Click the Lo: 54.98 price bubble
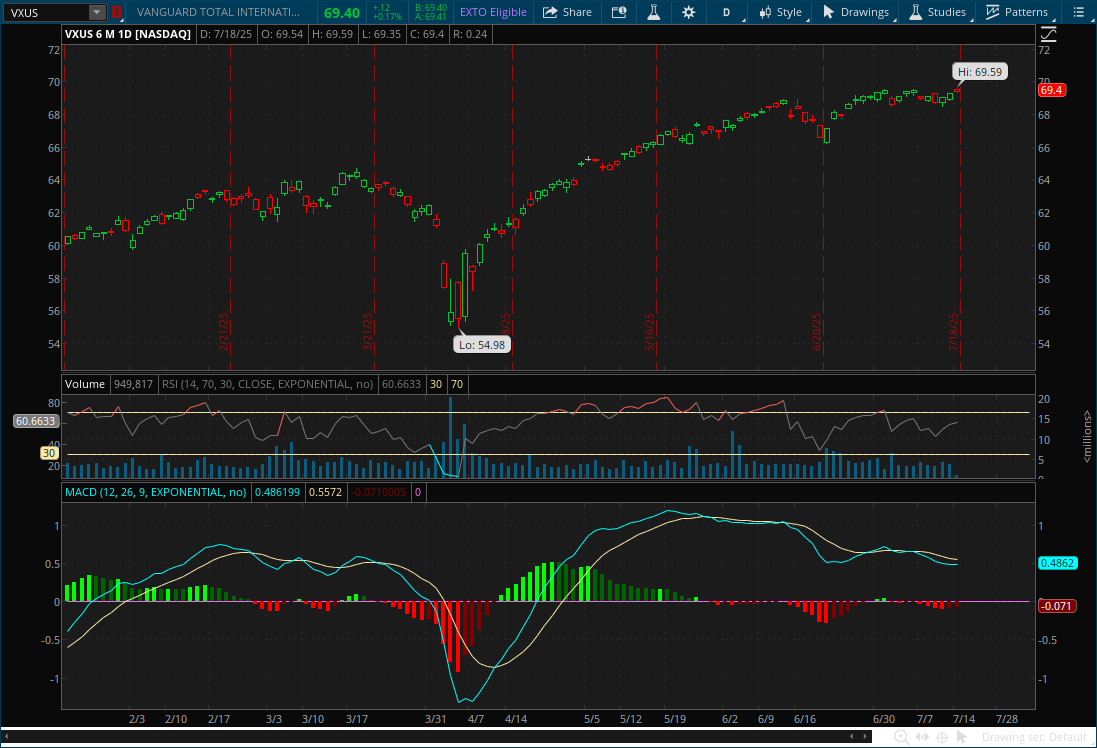 482,344
